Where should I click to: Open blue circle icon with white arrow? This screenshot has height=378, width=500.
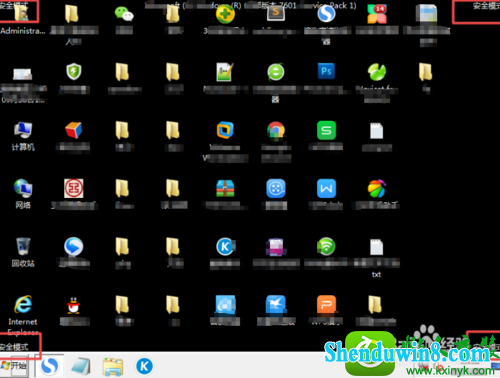pyautogui.click(x=74, y=247)
